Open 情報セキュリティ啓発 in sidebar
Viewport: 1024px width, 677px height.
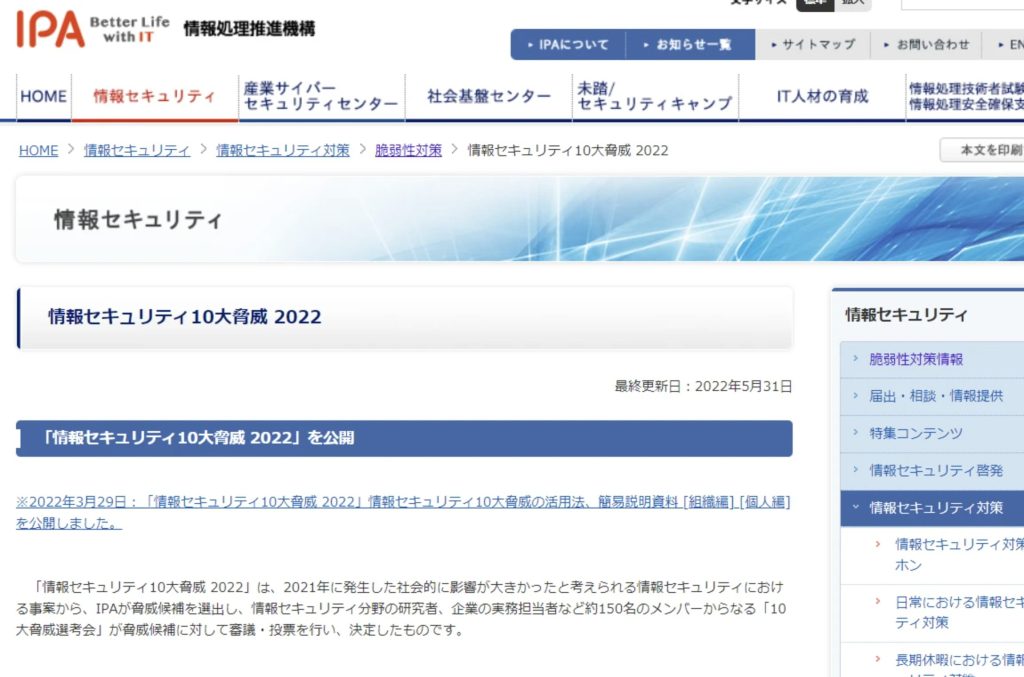[x=936, y=470]
